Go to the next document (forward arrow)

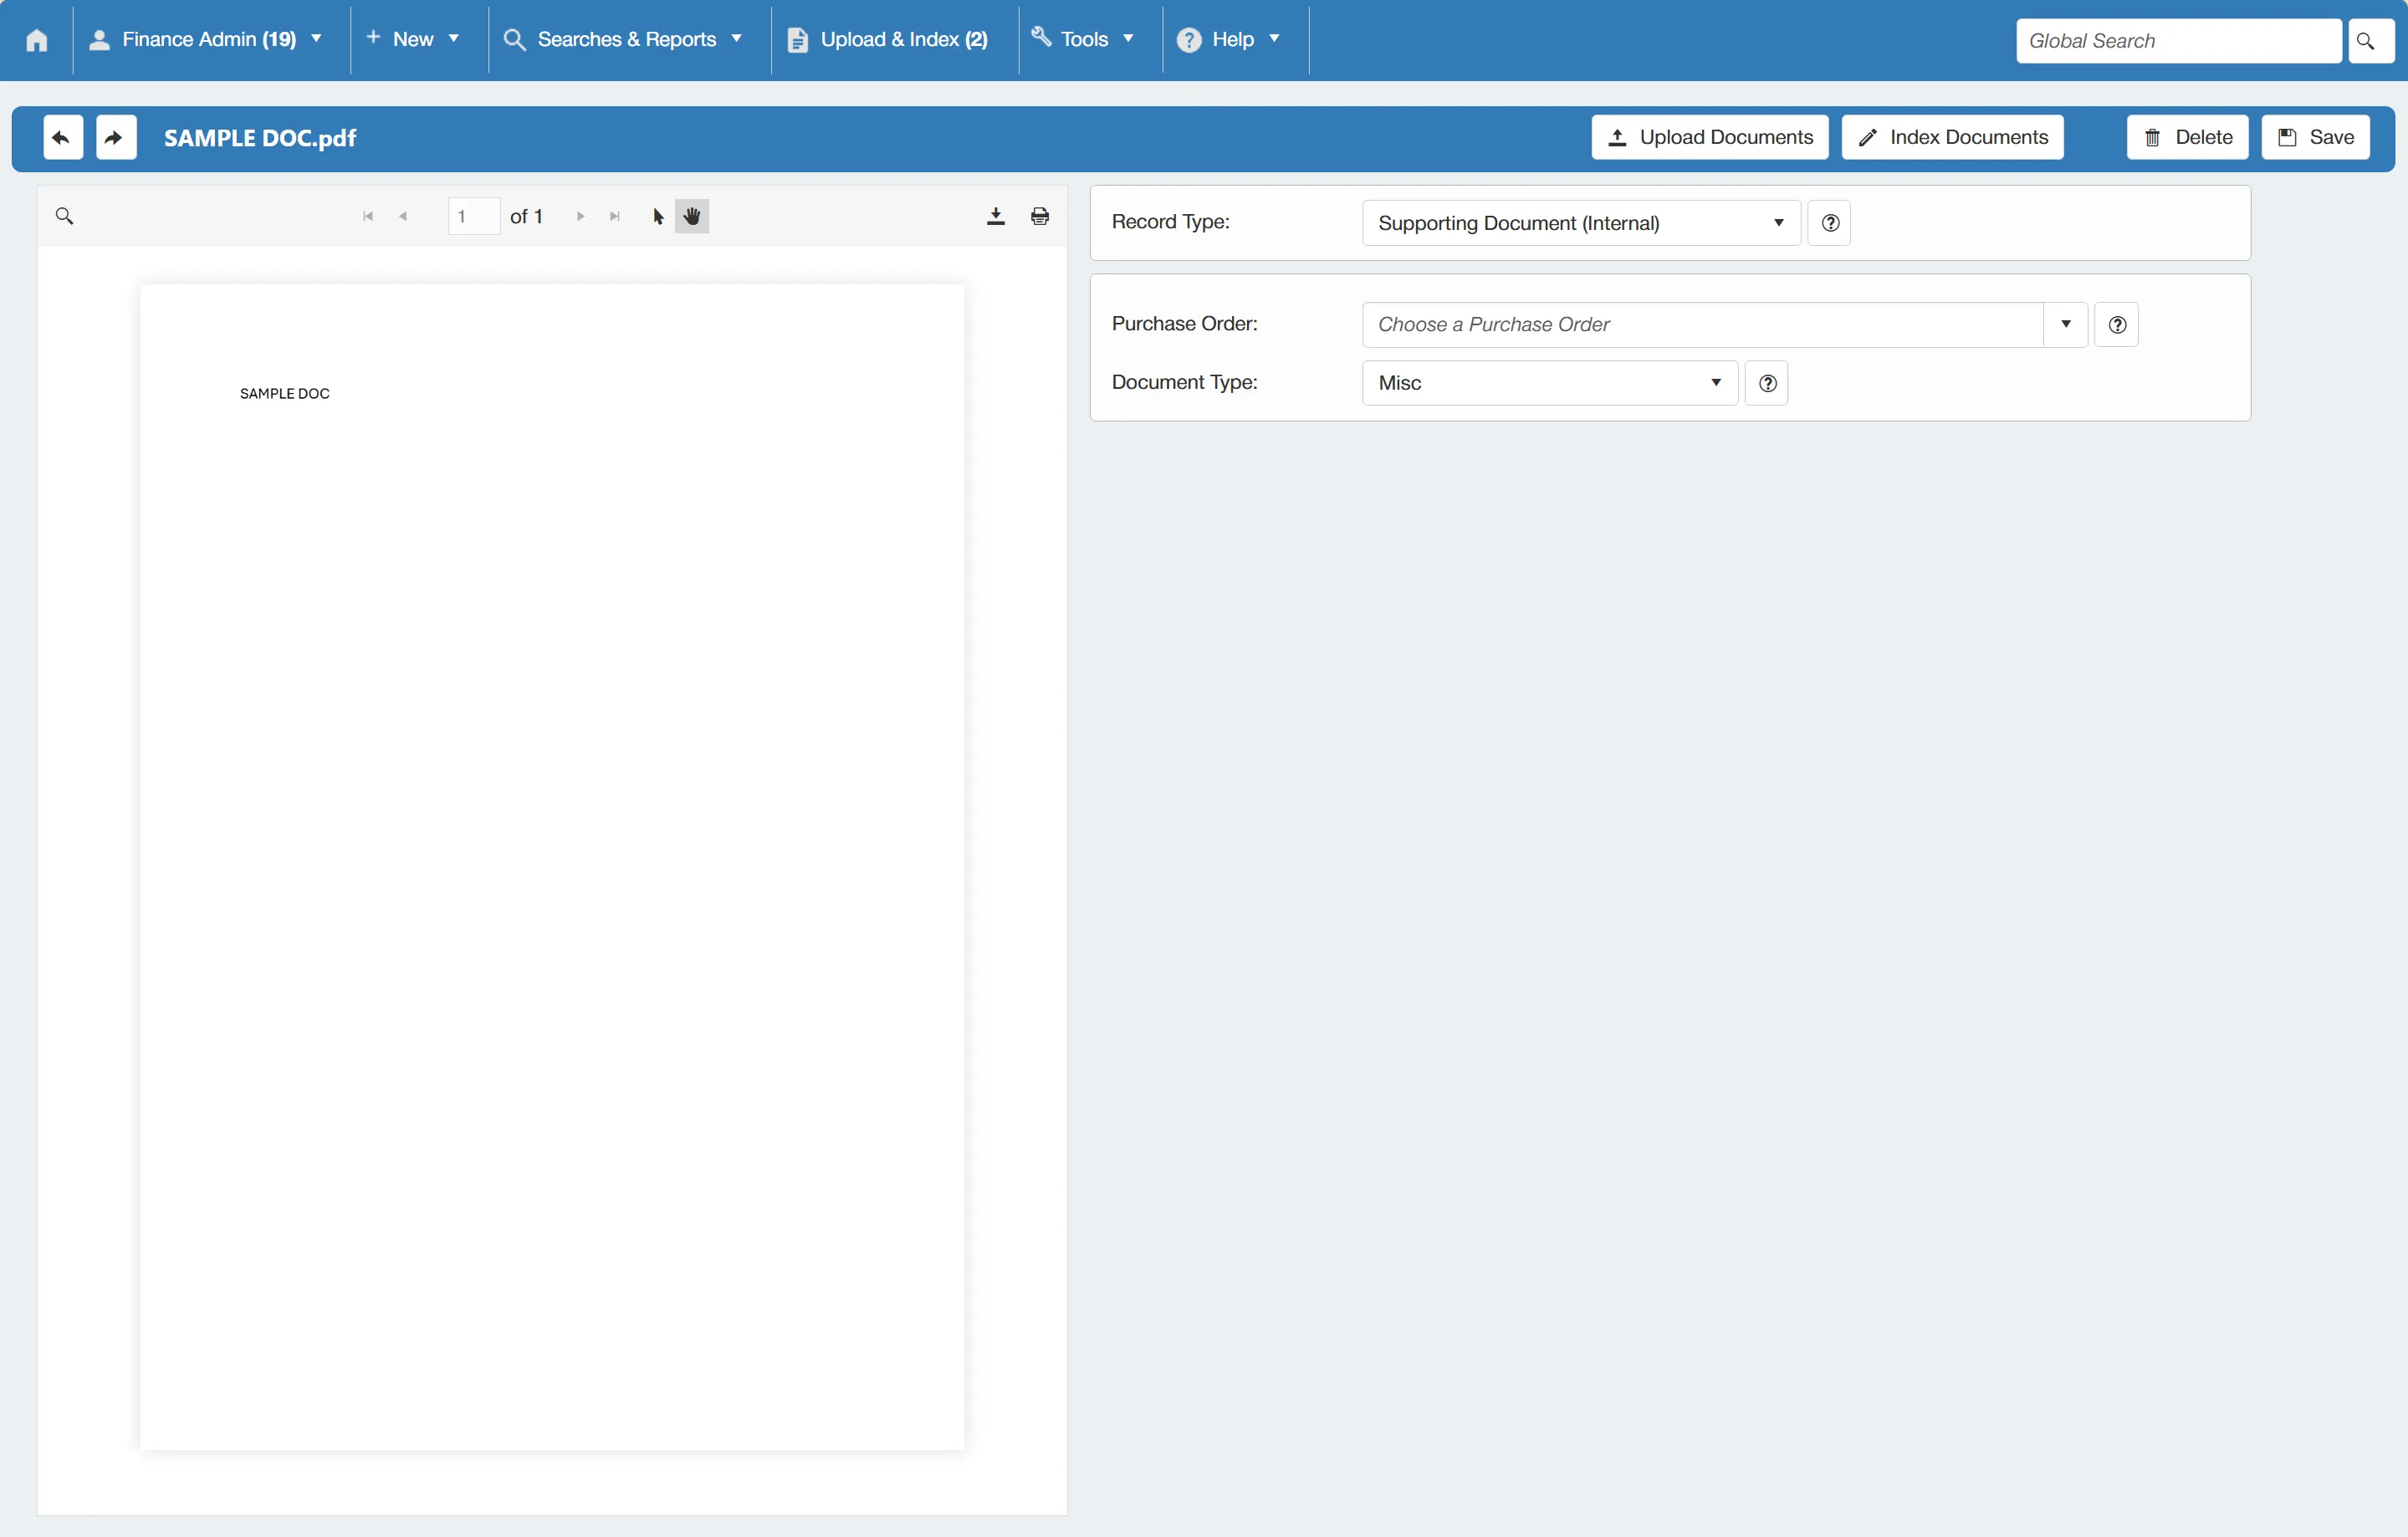pyautogui.click(x=116, y=138)
